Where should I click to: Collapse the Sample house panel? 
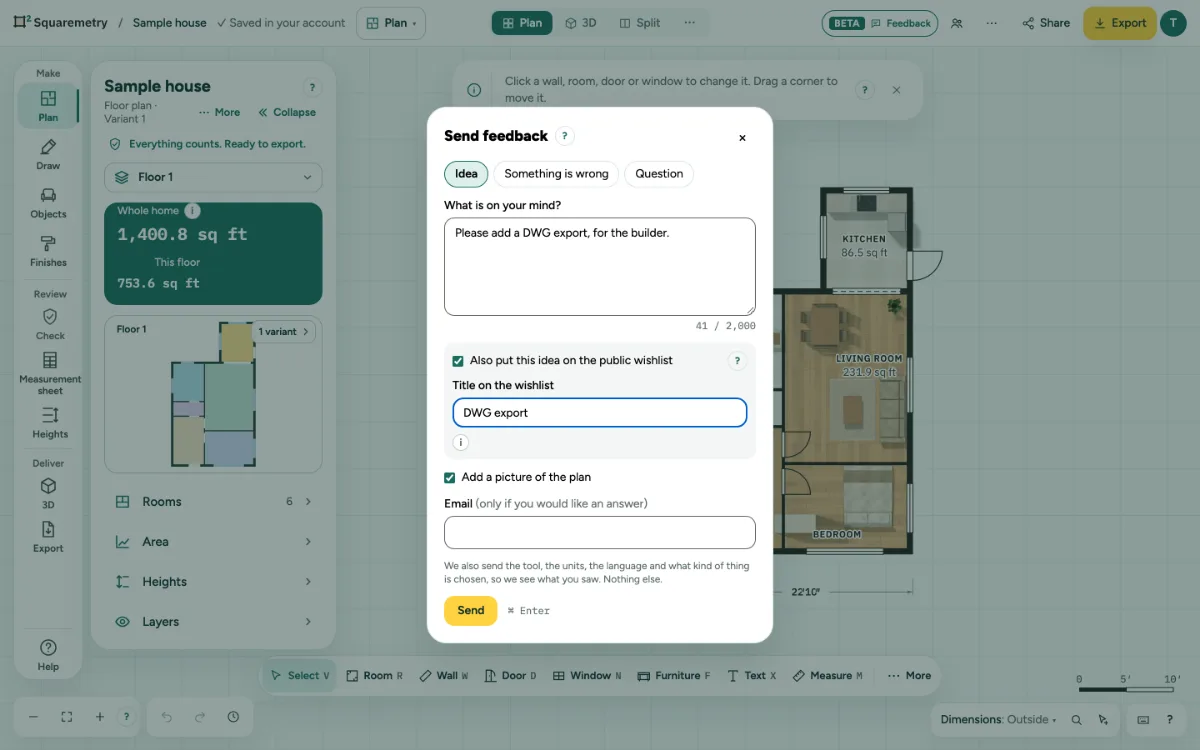(x=287, y=113)
